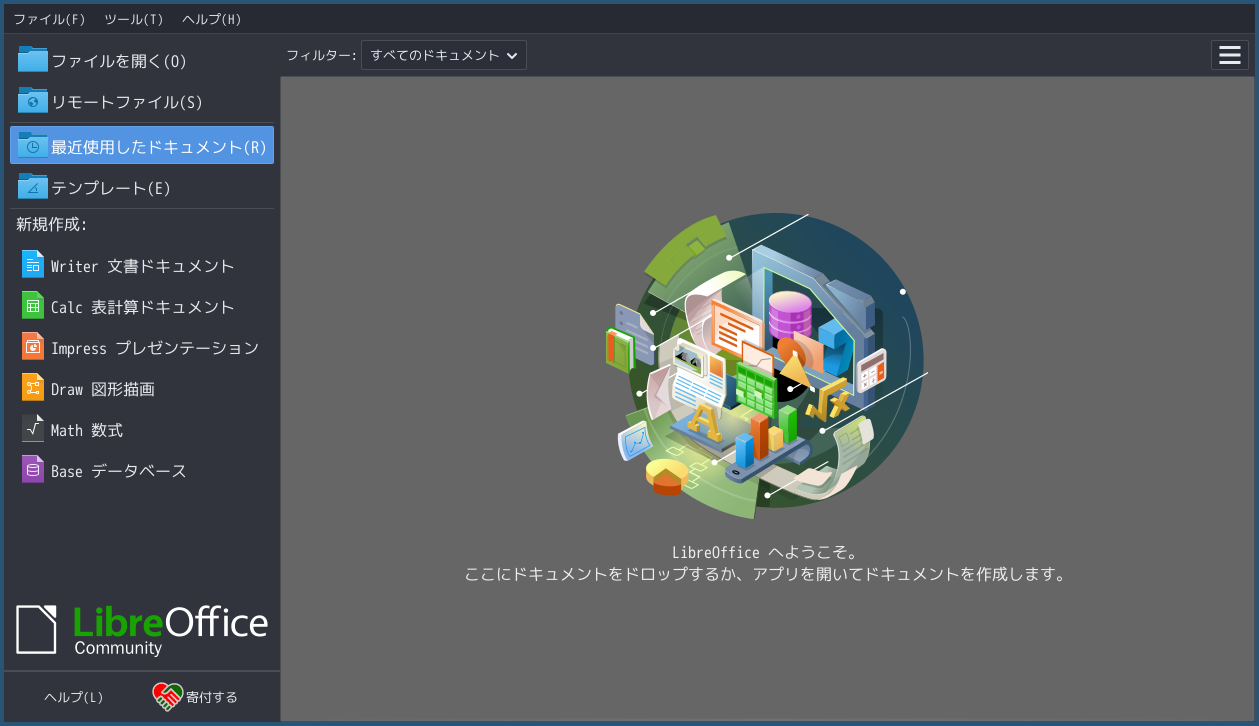The width and height of the screenshot is (1259, 726).
Task: Create a new Base database
Action: (x=120, y=470)
